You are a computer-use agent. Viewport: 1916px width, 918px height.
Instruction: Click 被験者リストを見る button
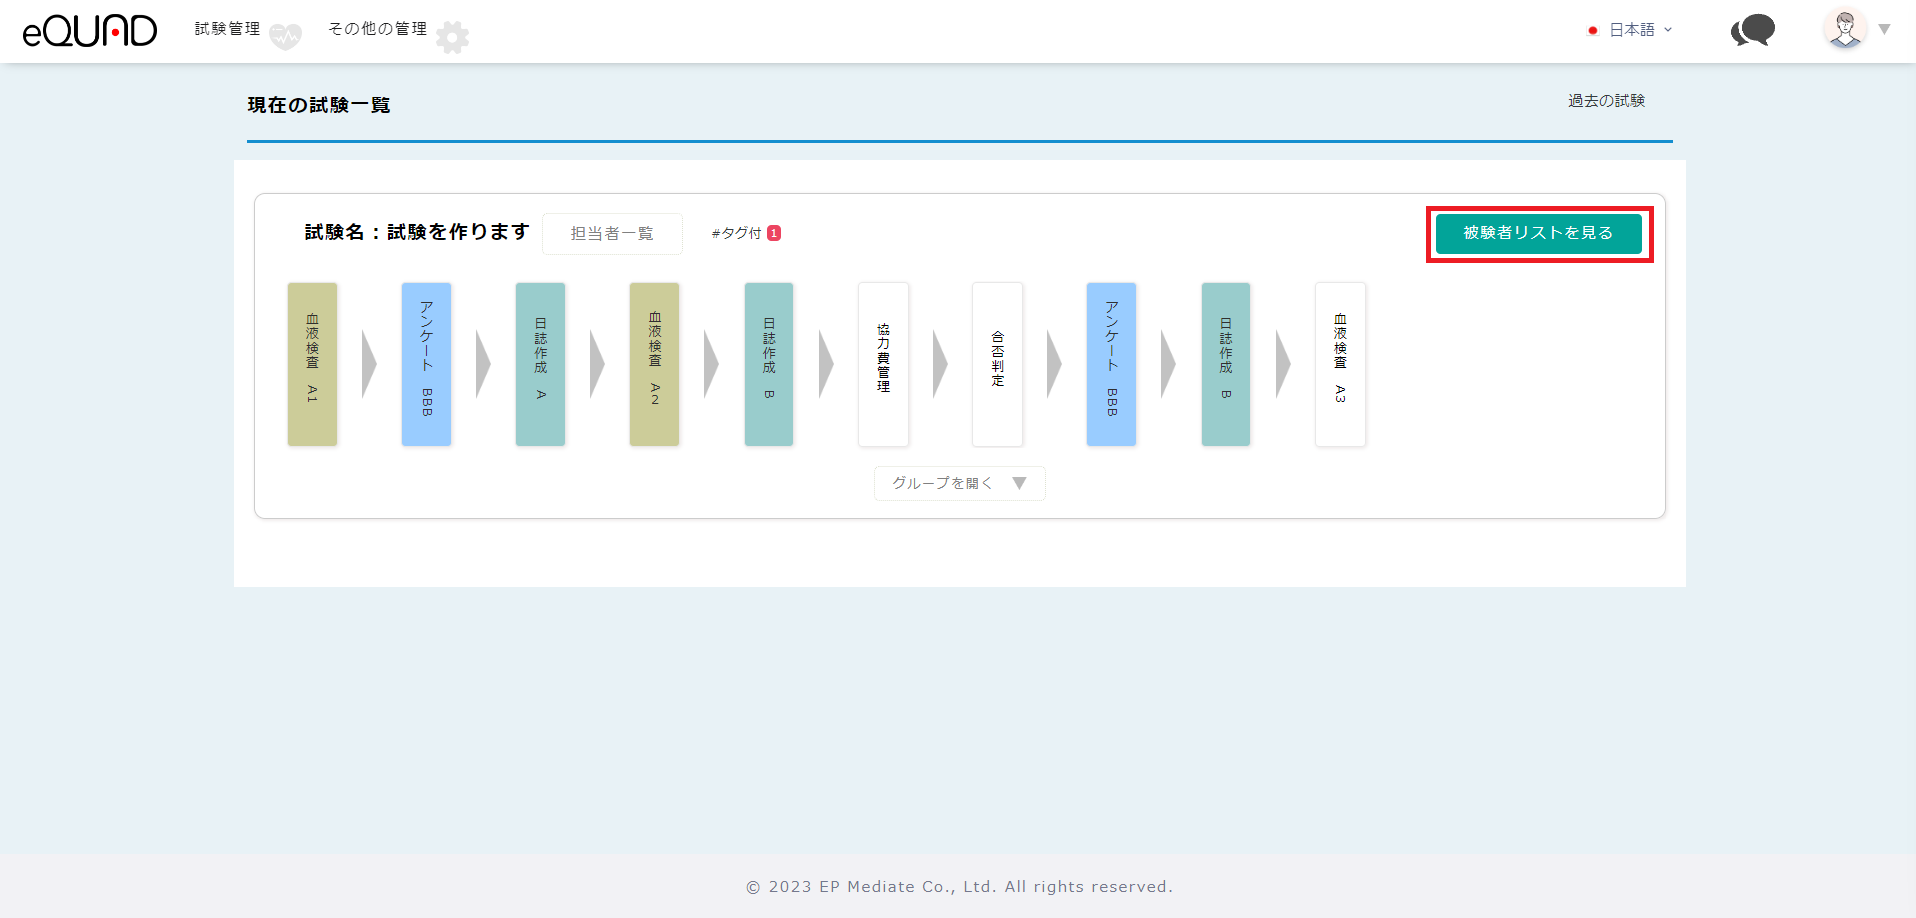pos(1538,233)
